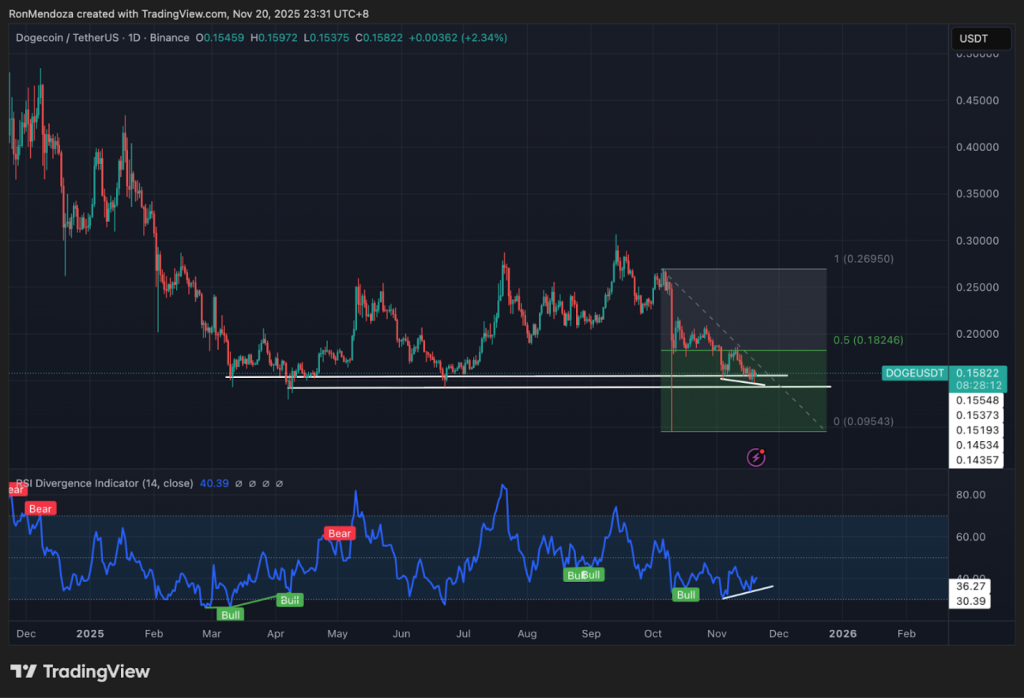Screen dimensions: 1024x698
Task: Open settings for the RSI Divergence Indicator
Action: (251, 483)
